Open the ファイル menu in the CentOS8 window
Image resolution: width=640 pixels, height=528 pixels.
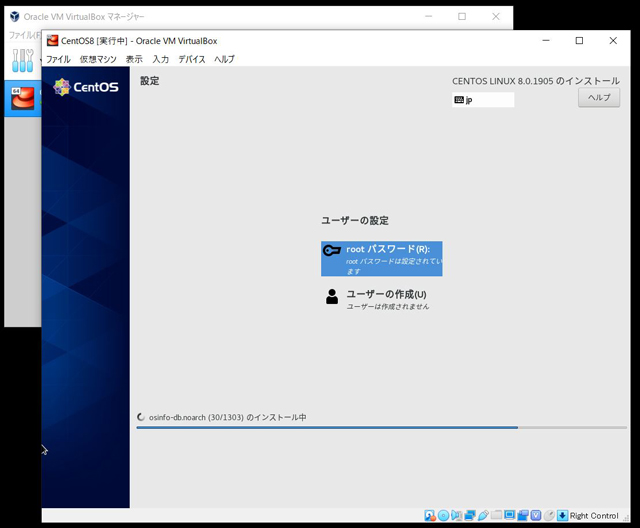(x=58, y=59)
